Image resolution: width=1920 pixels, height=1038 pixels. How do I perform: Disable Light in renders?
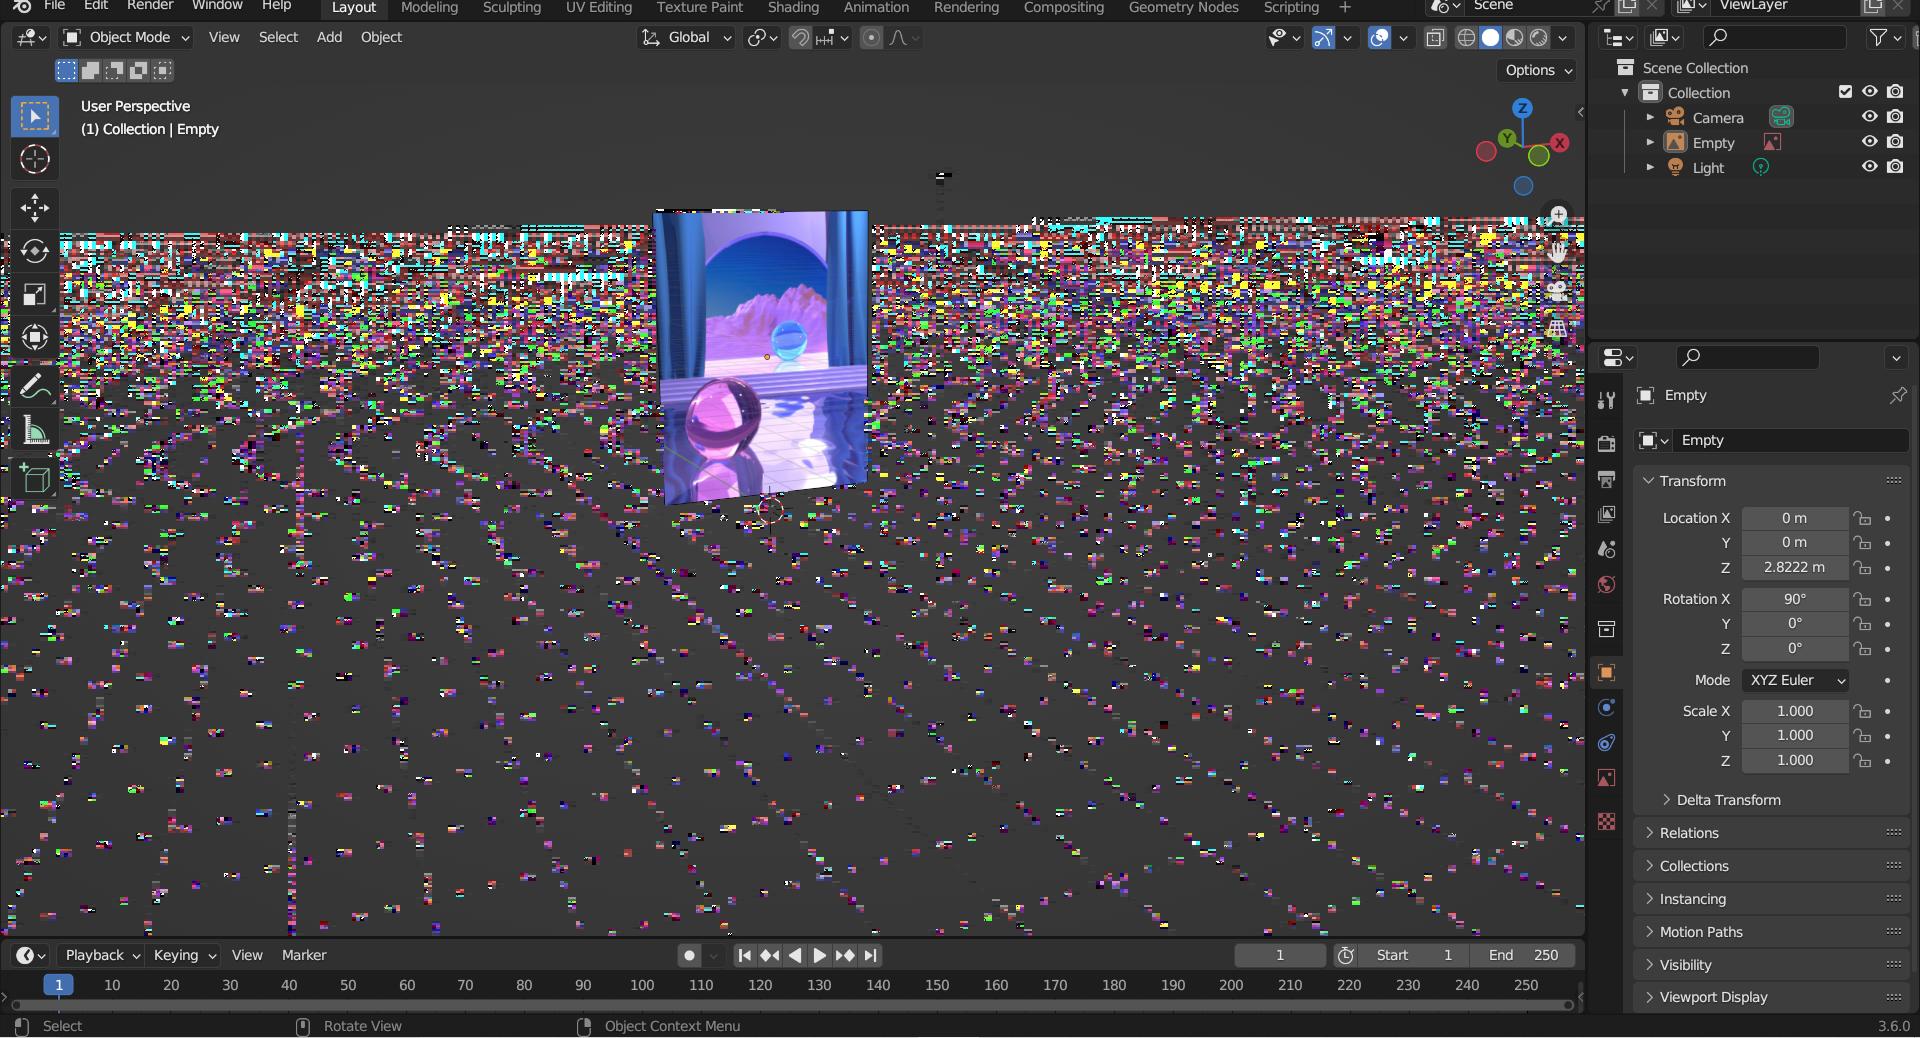pos(1895,167)
